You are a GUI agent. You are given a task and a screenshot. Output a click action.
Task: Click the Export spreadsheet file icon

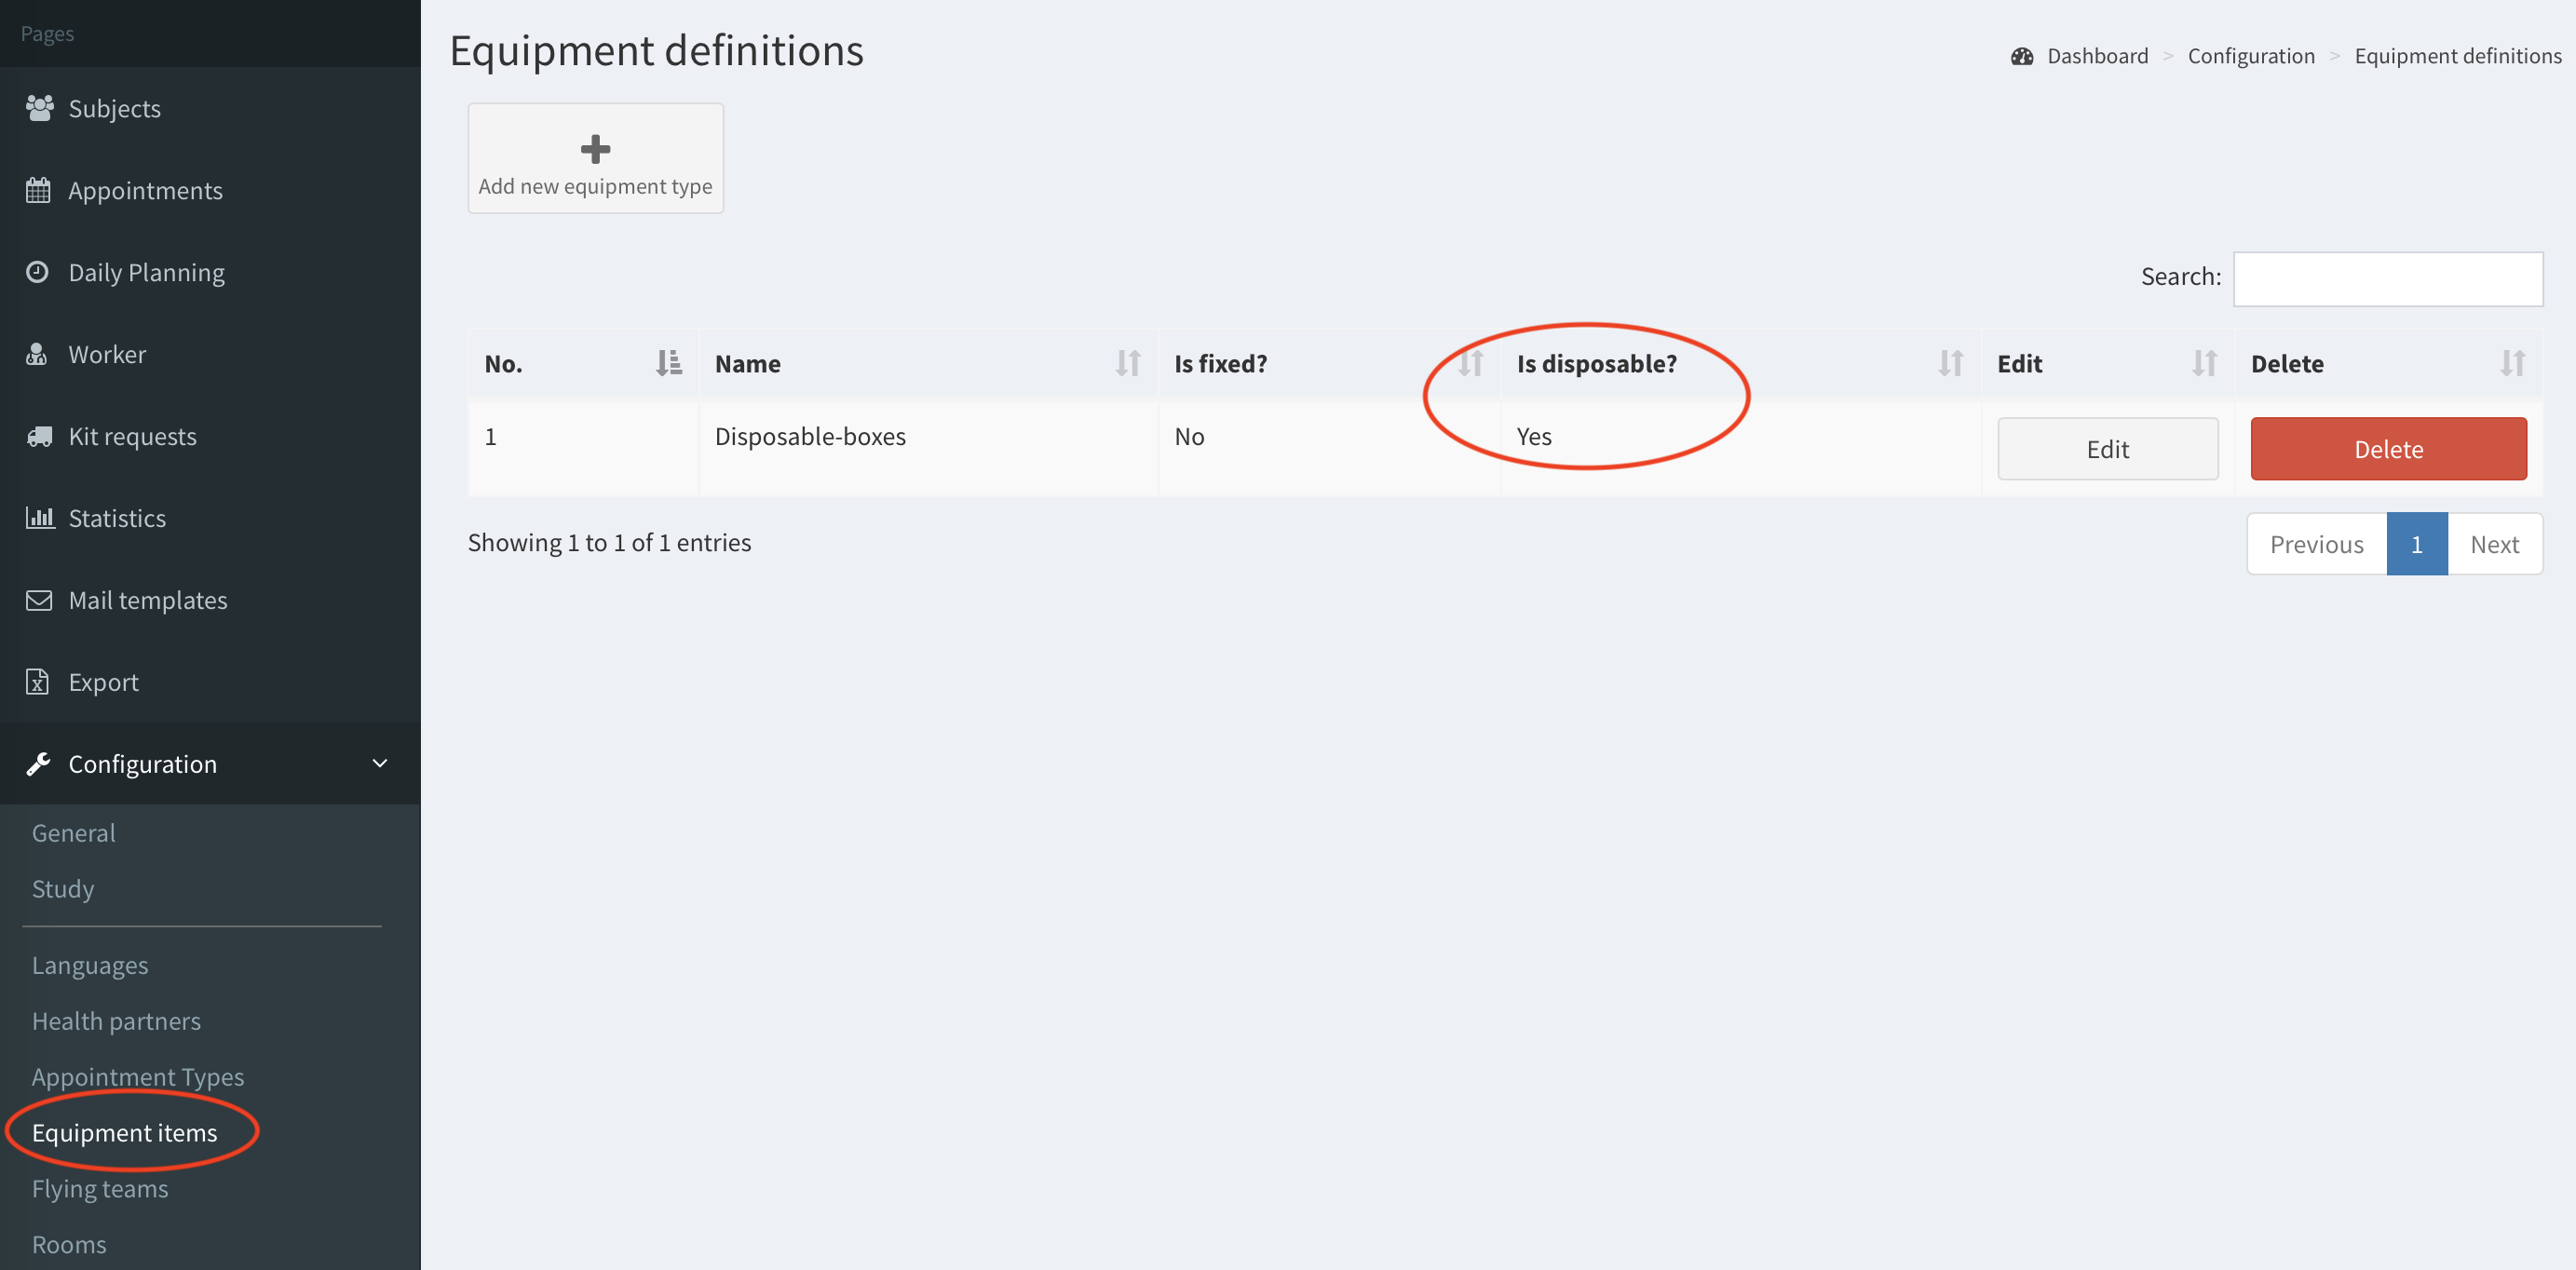click(x=38, y=682)
